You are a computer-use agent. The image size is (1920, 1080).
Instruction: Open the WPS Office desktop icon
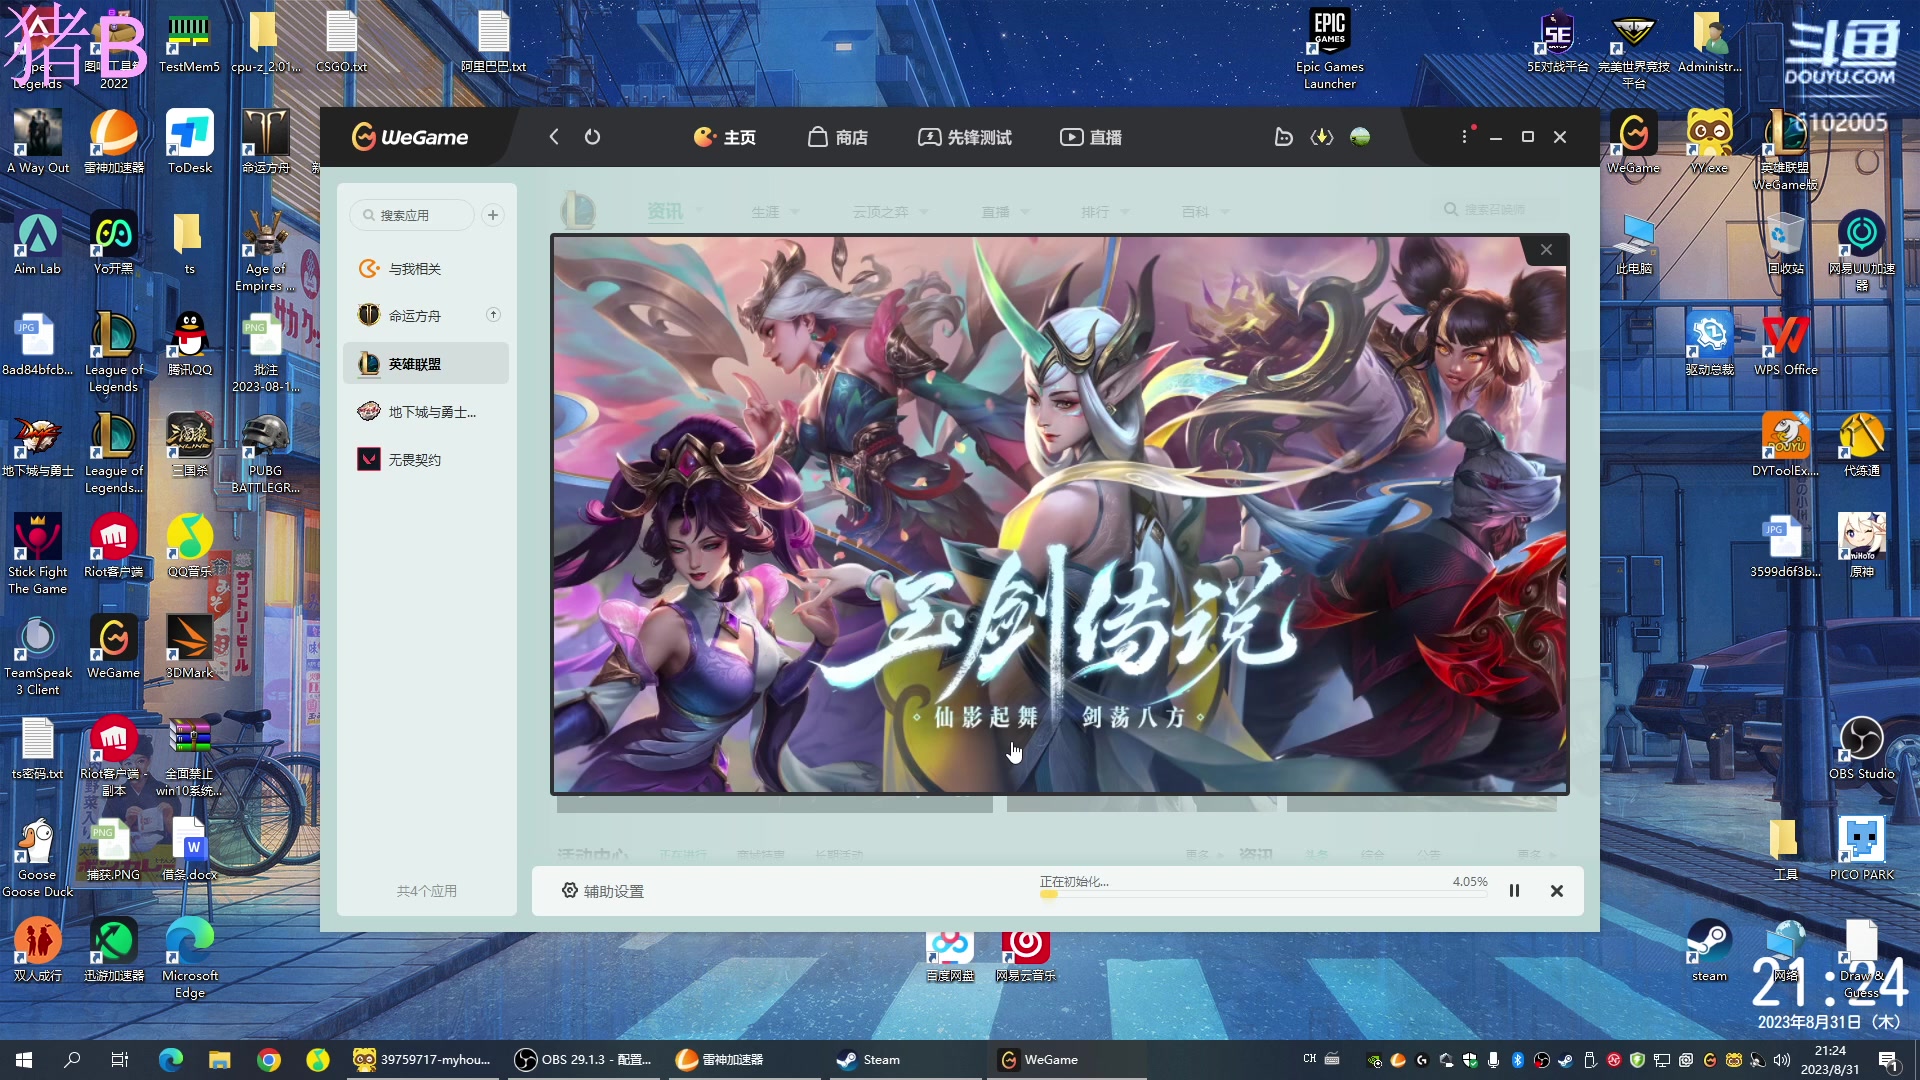[x=1785, y=343]
